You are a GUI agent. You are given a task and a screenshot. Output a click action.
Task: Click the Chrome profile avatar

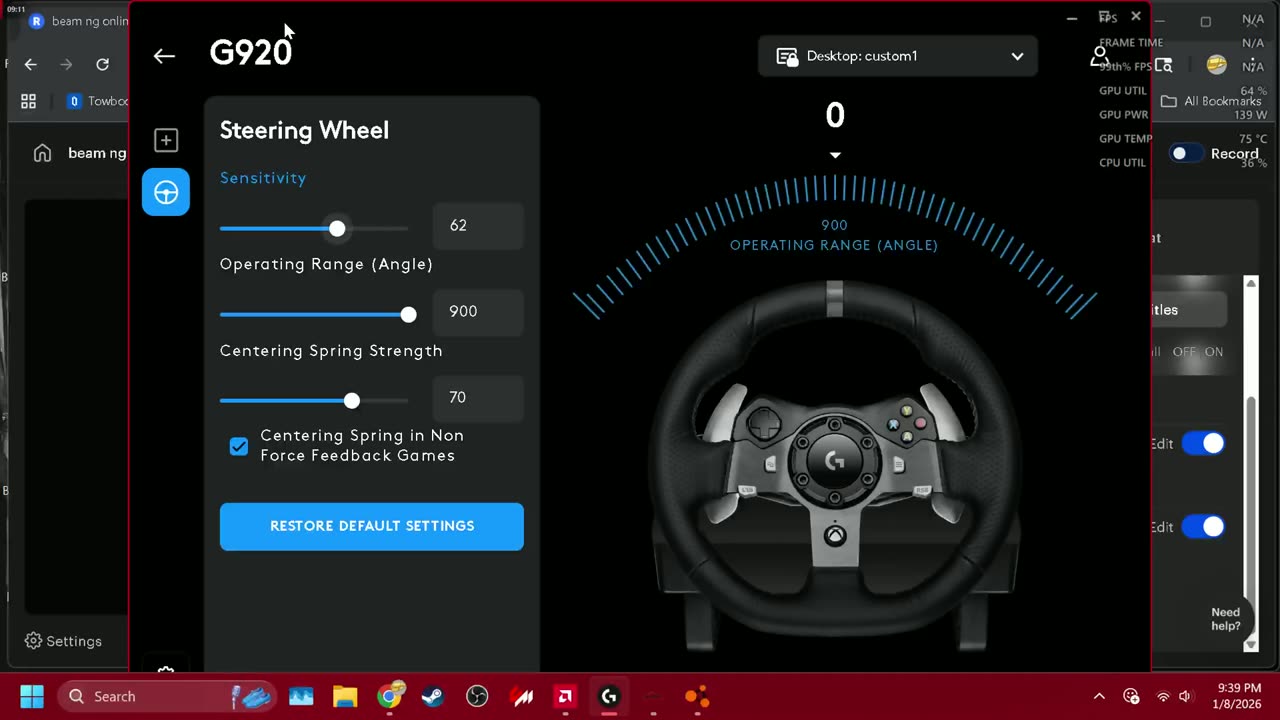click(1216, 65)
